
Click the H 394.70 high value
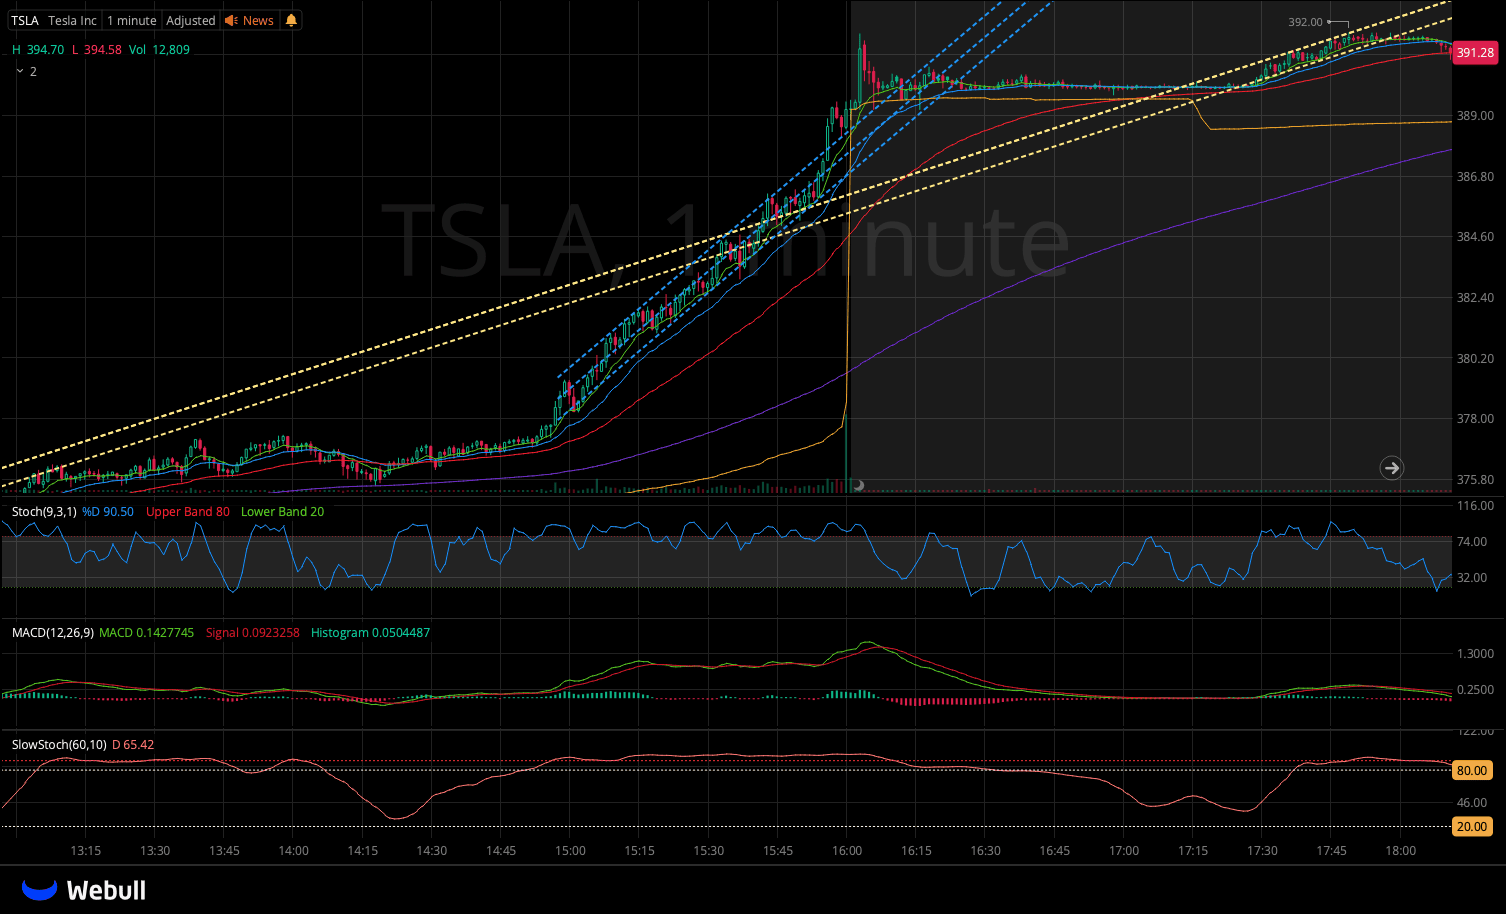point(38,49)
